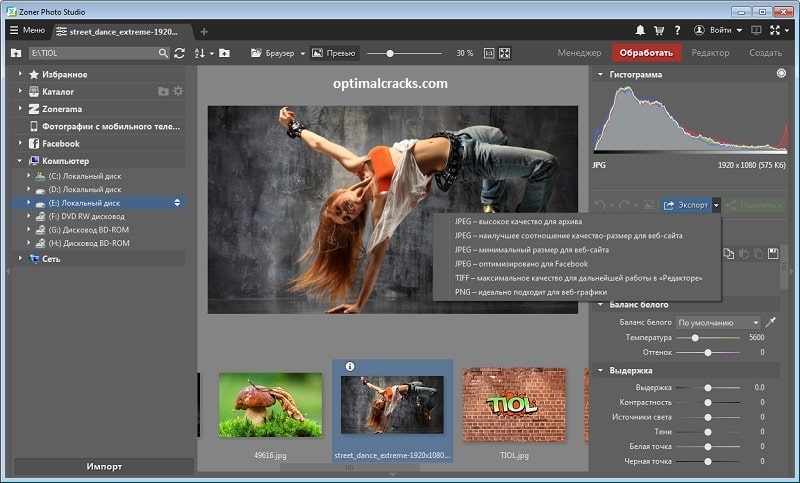Image resolution: width=800 pixels, height=483 pixels.
Task: Click the info badge on selected thumbnail
Action: coord(349,366)
